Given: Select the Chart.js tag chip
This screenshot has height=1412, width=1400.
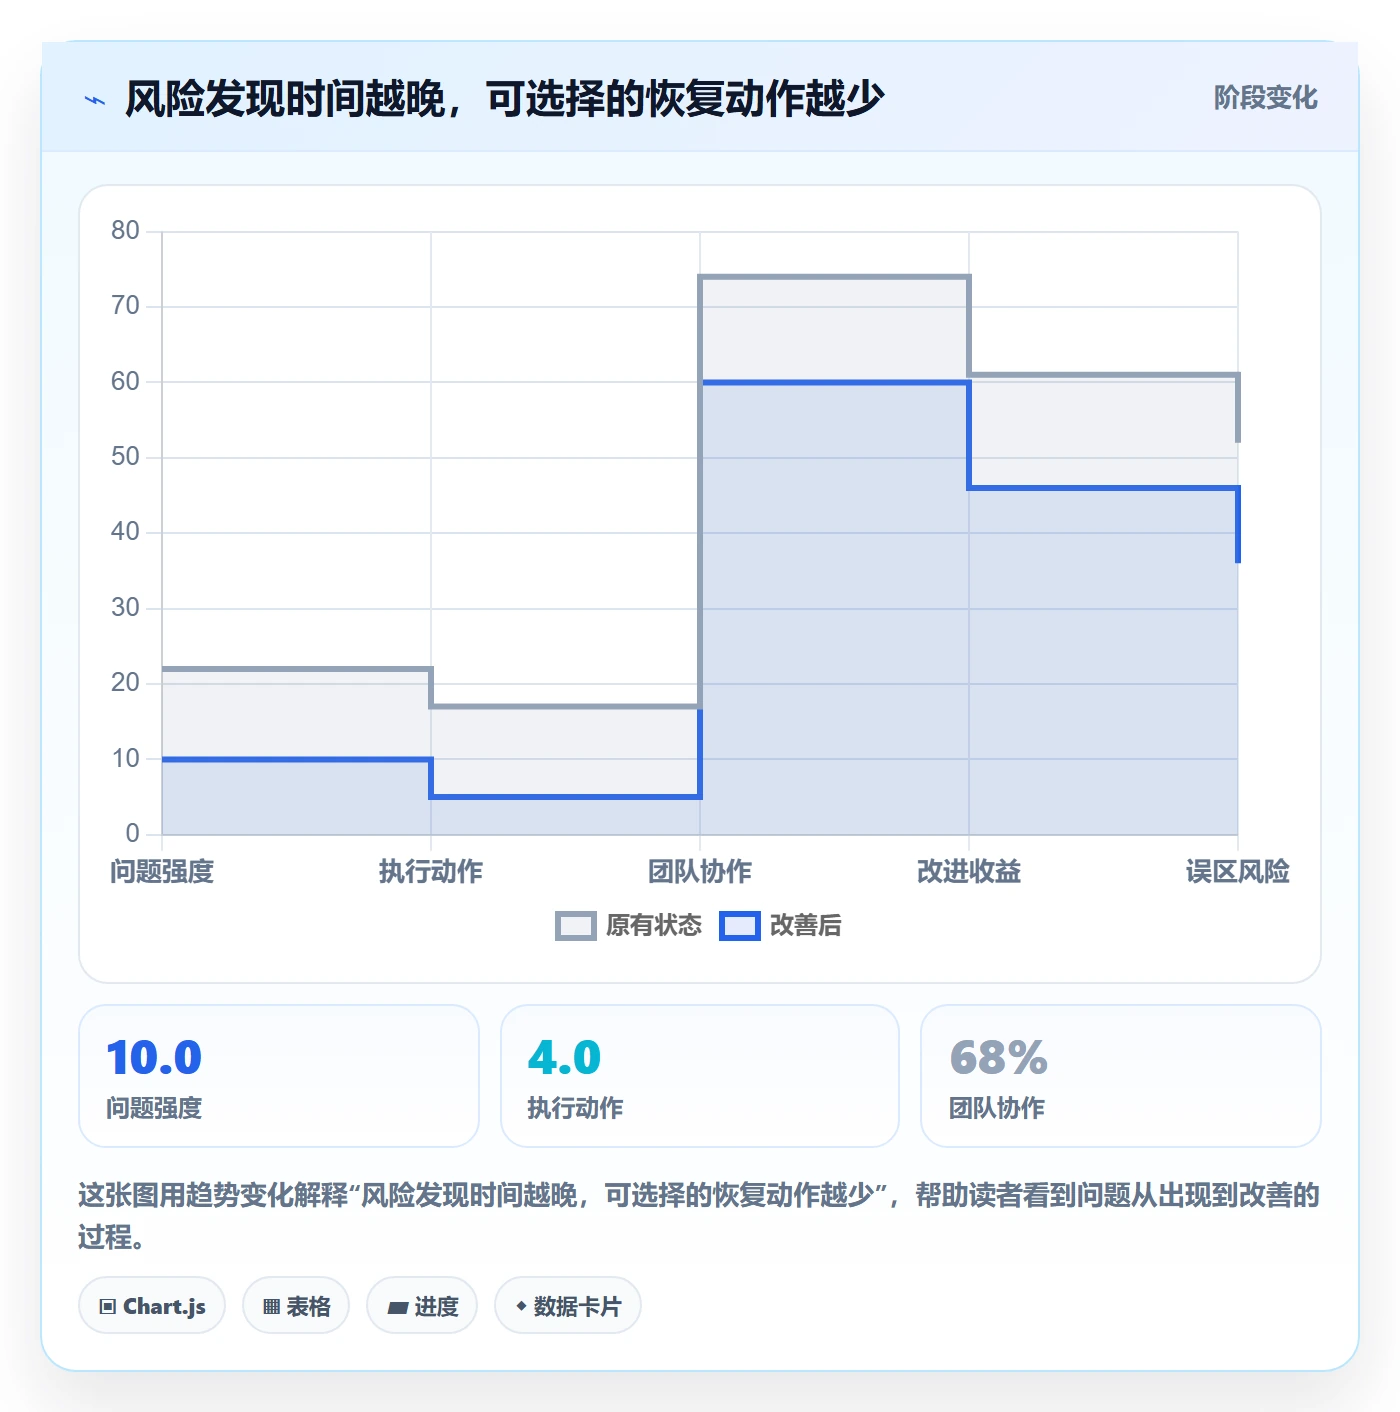Looking at the screenshot, I should click(152, 1305).
